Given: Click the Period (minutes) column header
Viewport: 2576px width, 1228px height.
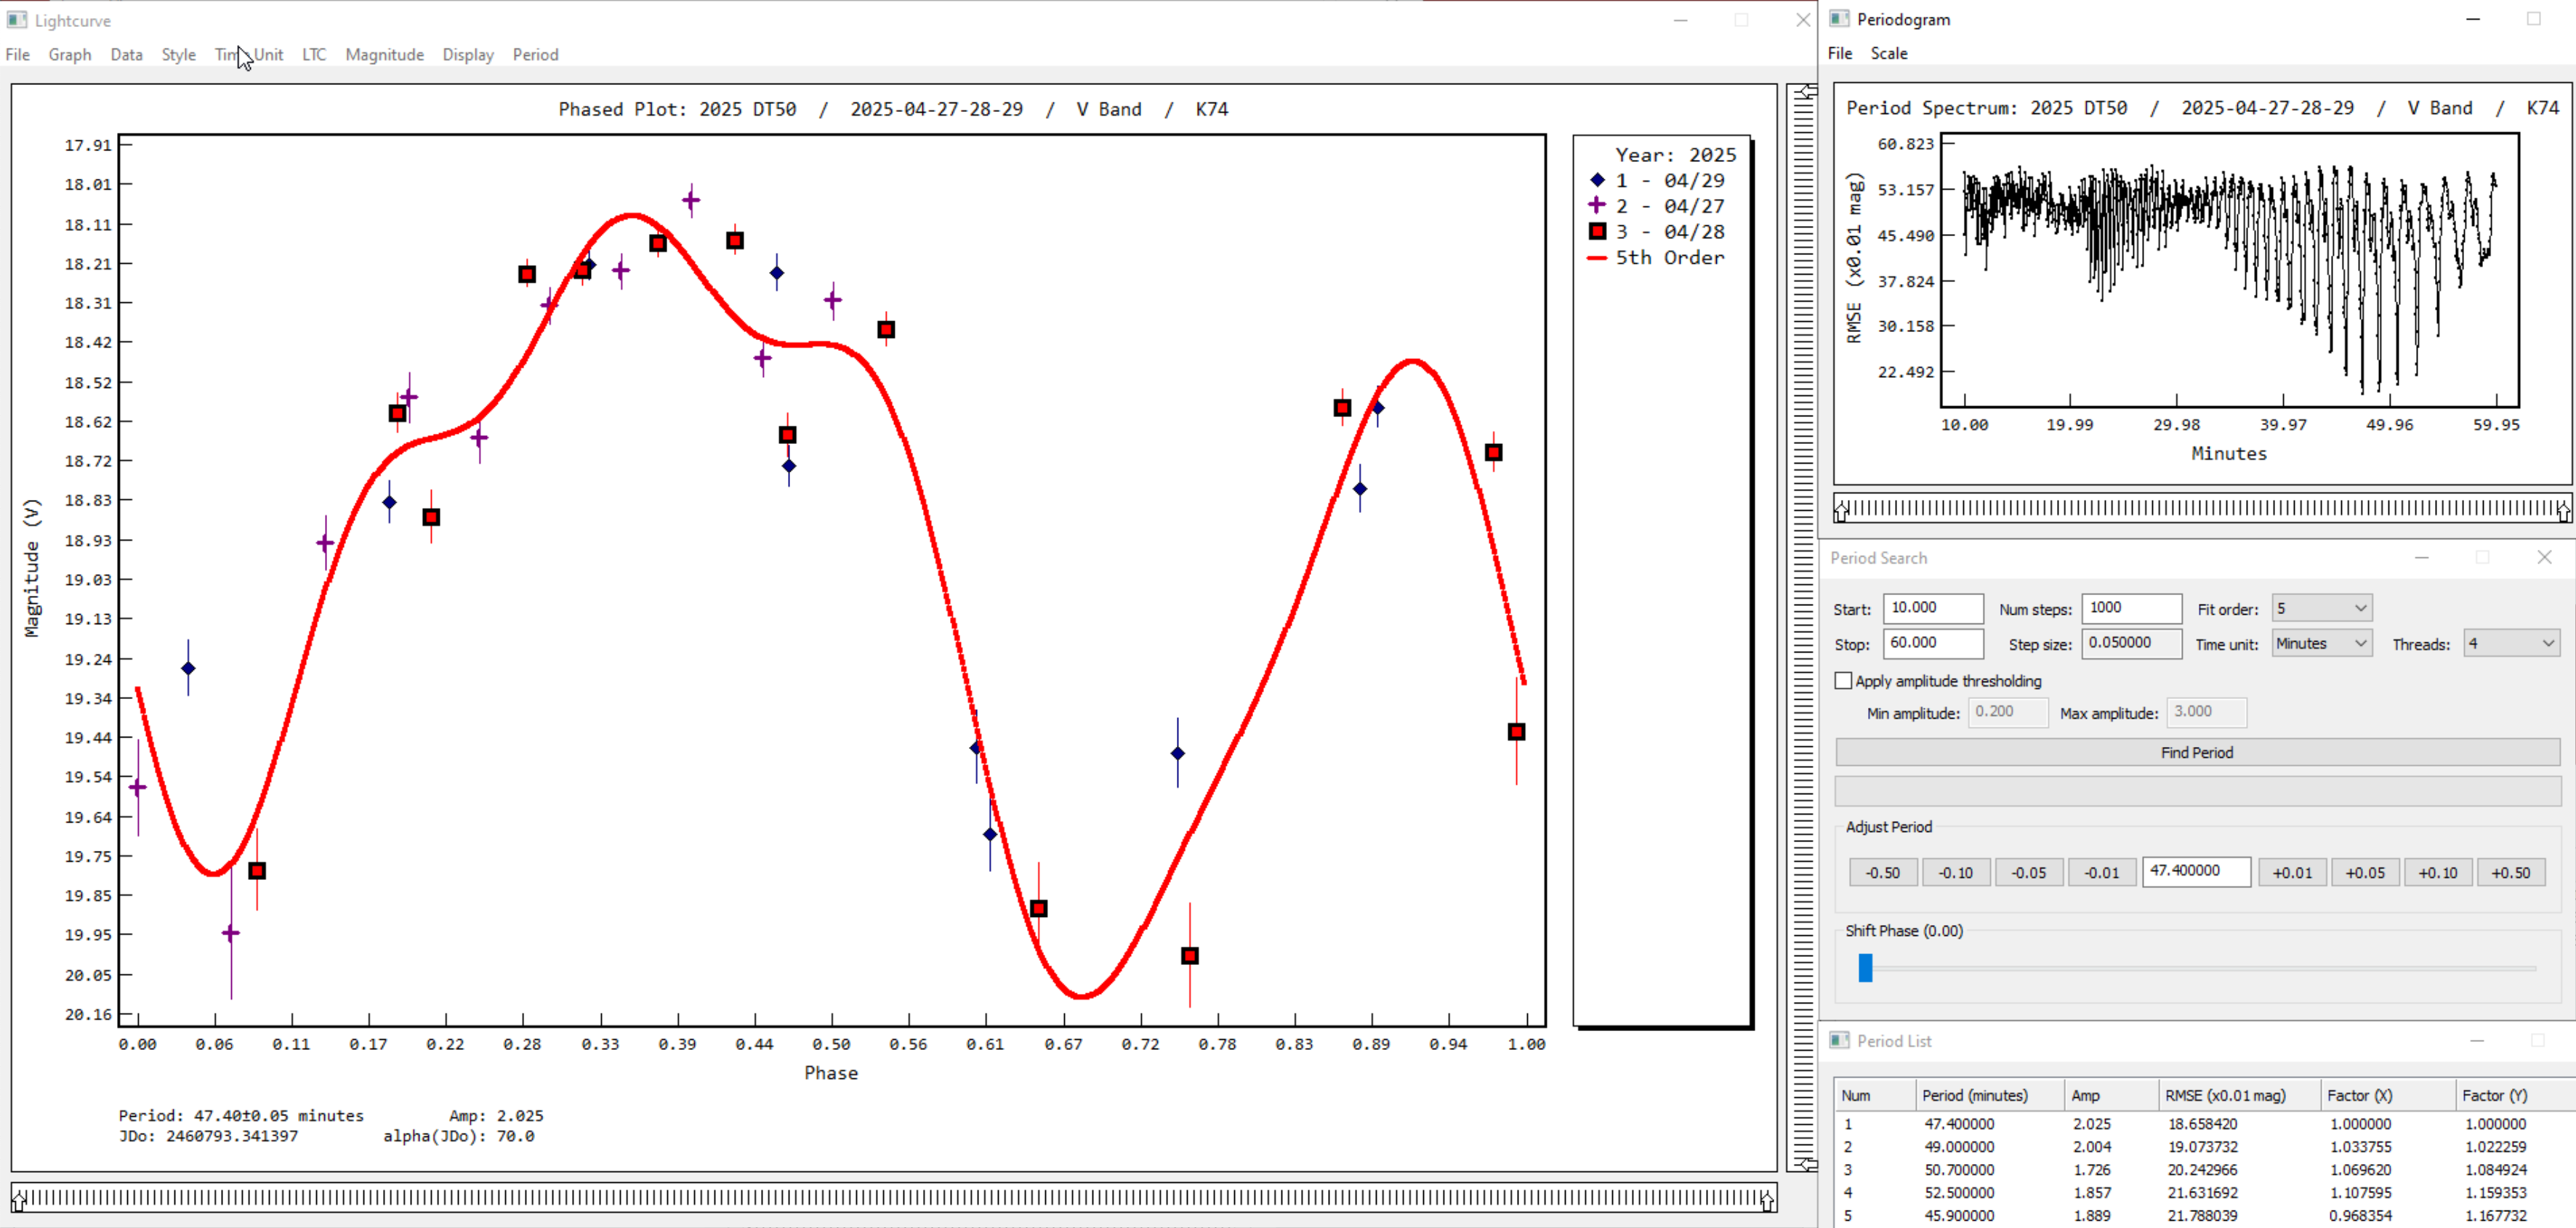Looking at the screenshot, I should 1989,1095.
